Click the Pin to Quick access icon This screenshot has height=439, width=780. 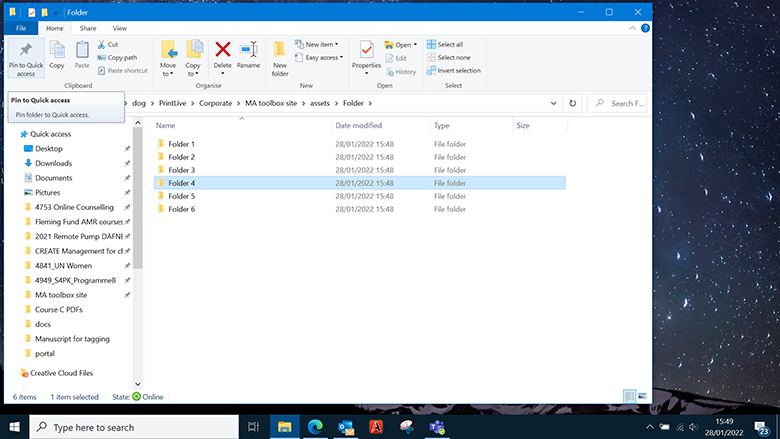[25, 54]
